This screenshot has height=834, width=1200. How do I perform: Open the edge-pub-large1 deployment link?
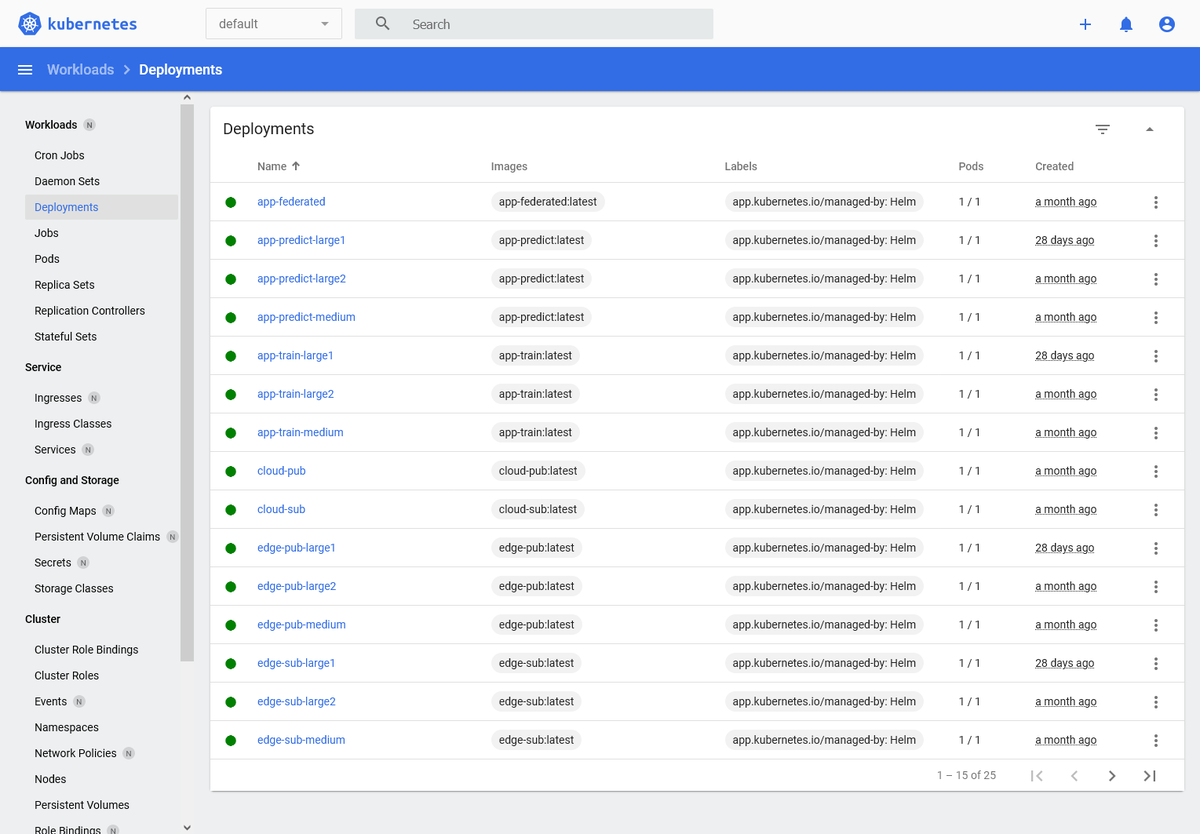tap(296, 548)
